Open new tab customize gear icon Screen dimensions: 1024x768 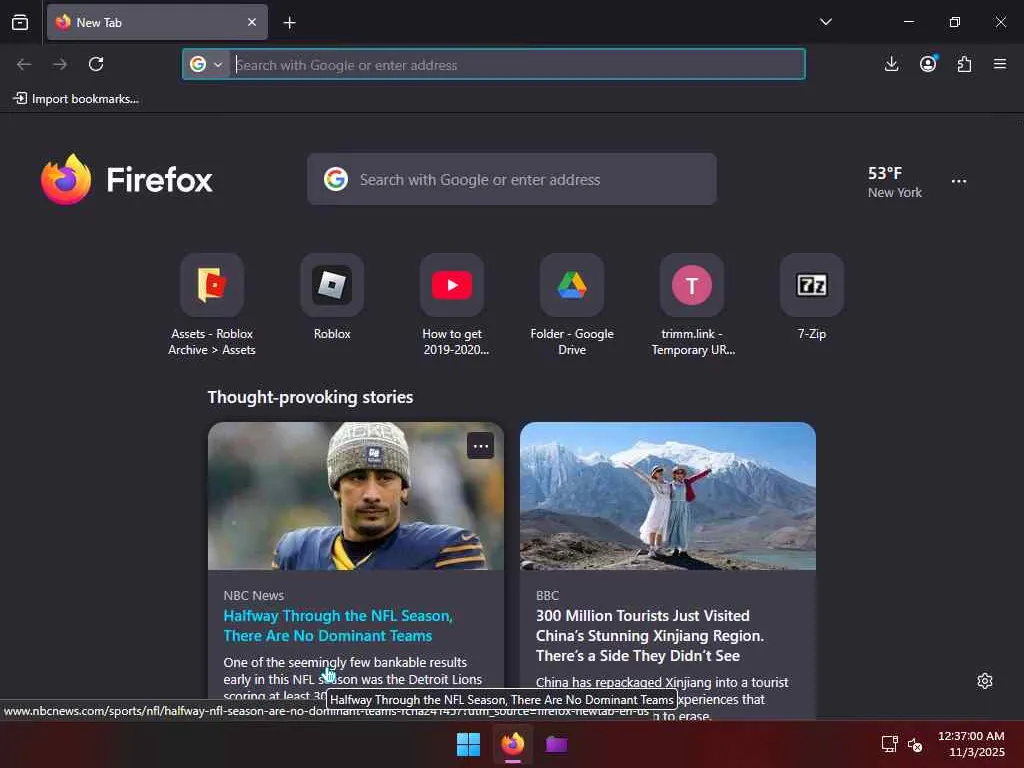(x=985, y=681)
